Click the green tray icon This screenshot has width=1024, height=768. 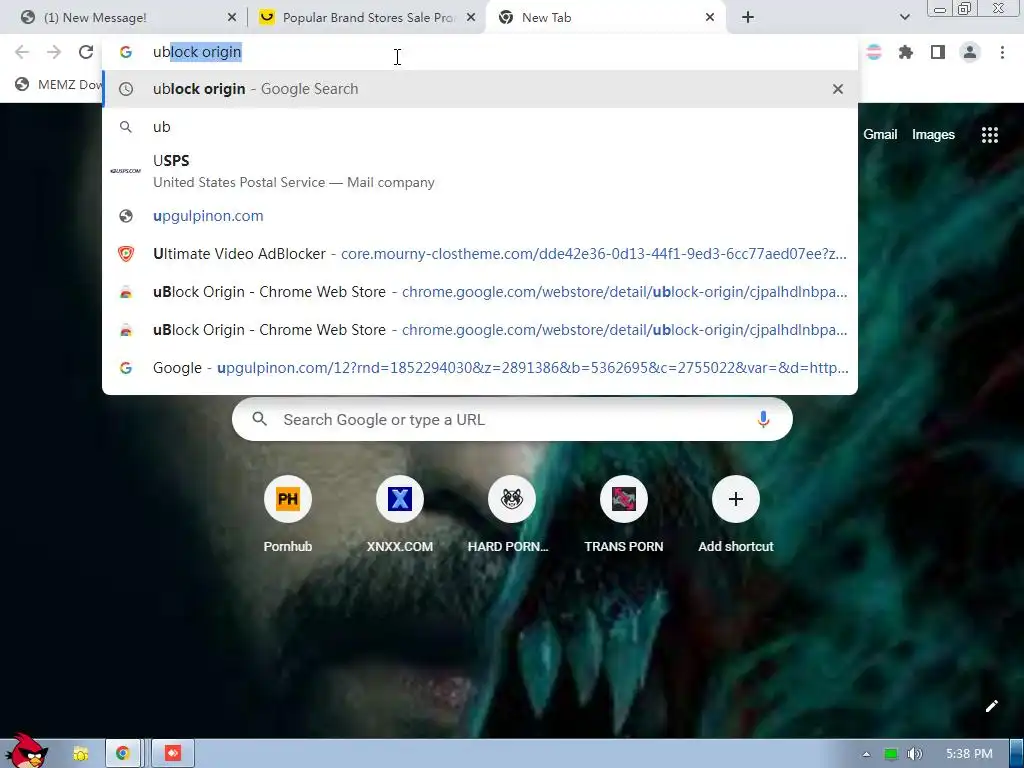890,754
